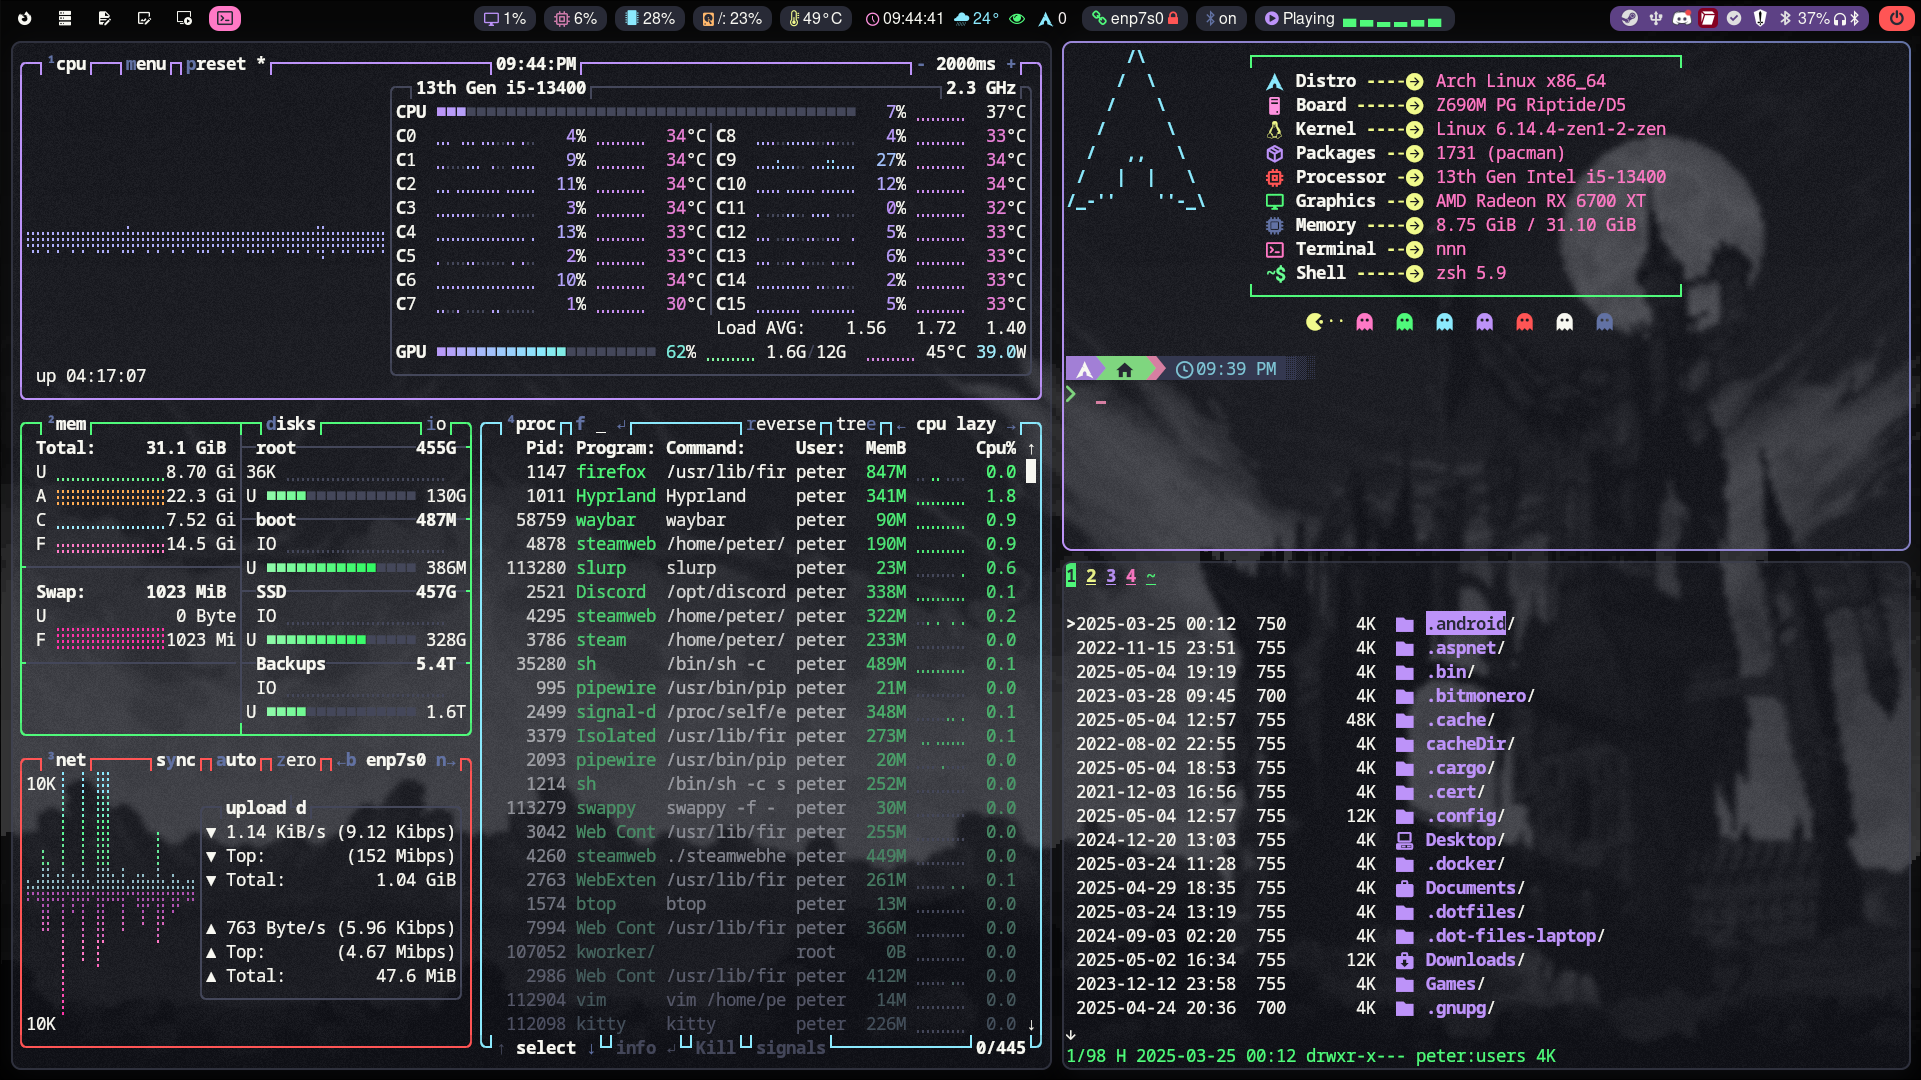Switch to nnn context tab 4
Screen dimensions: 1921x1080
(1131, 576)
